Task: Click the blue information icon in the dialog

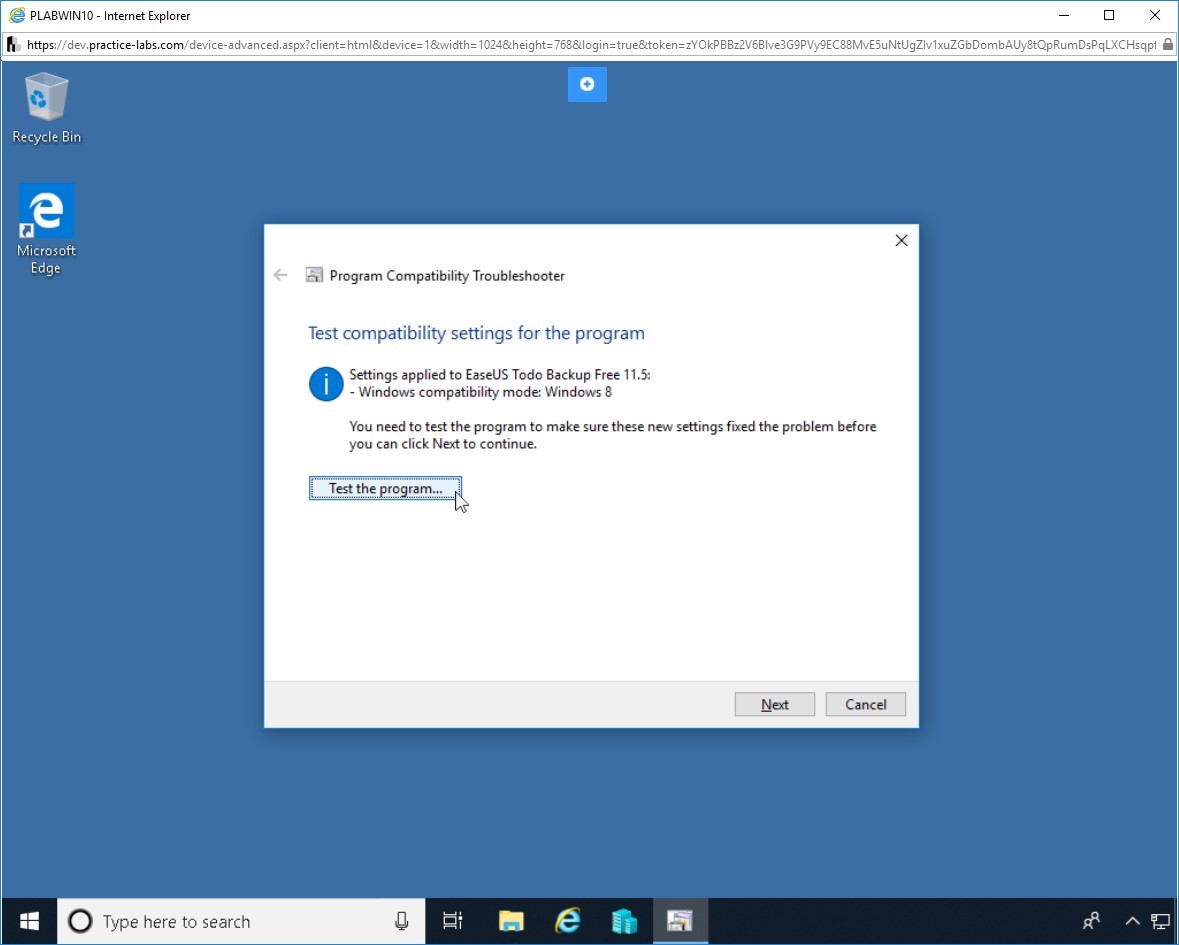Action: coord(326,383)
